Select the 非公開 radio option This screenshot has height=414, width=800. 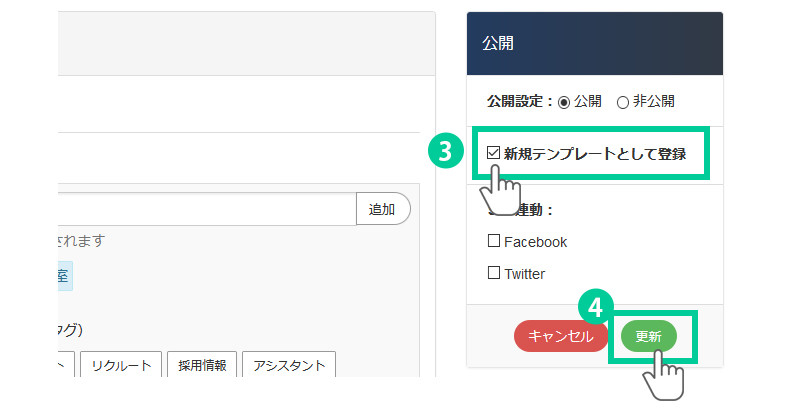pyautogui.click(x=623, y=102)
